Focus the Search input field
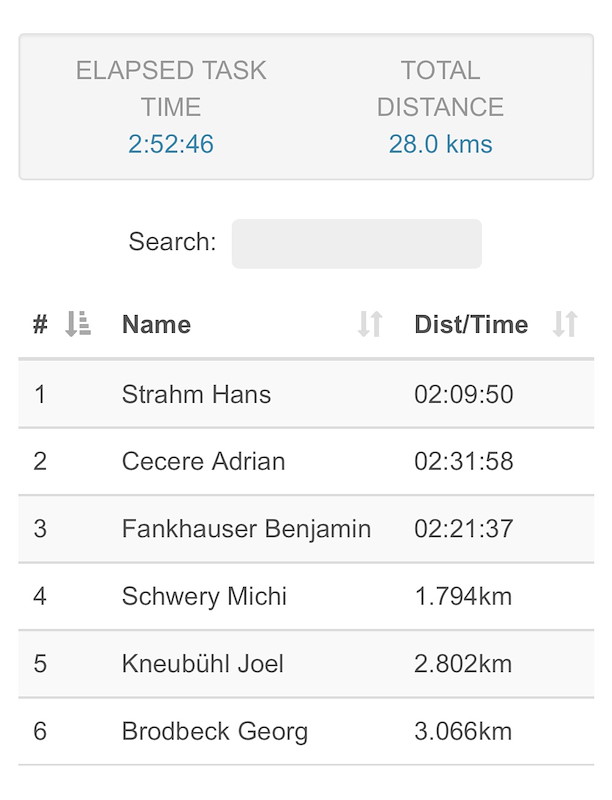 356,244
